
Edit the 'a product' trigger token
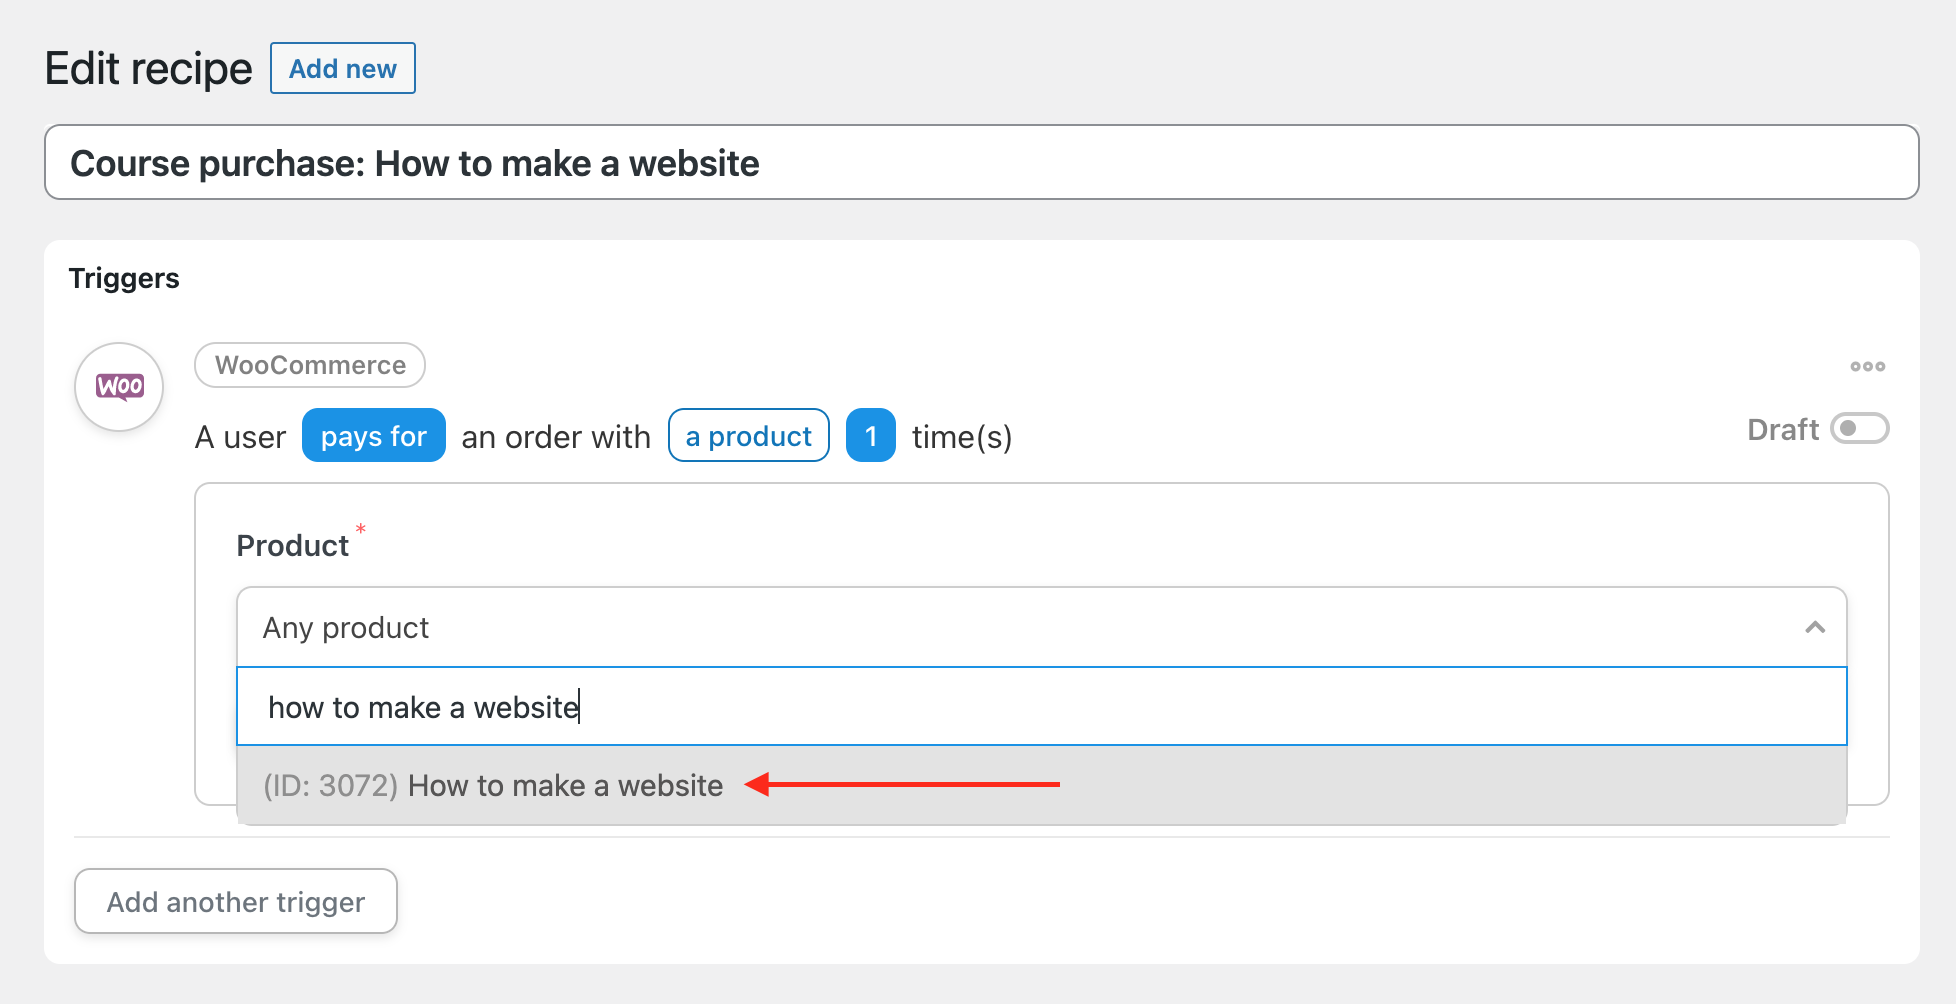click(x=748, y=436)
